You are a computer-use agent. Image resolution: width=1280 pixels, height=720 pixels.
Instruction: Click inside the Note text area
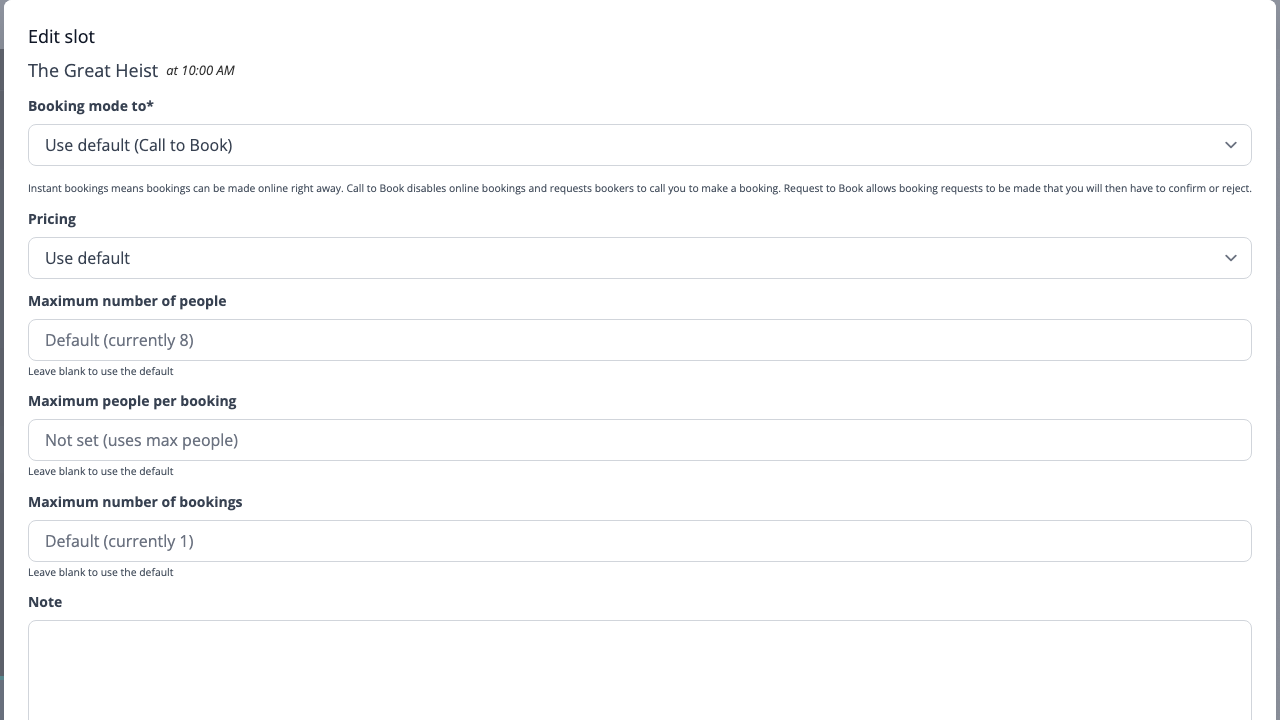click(x=640, y=670)
